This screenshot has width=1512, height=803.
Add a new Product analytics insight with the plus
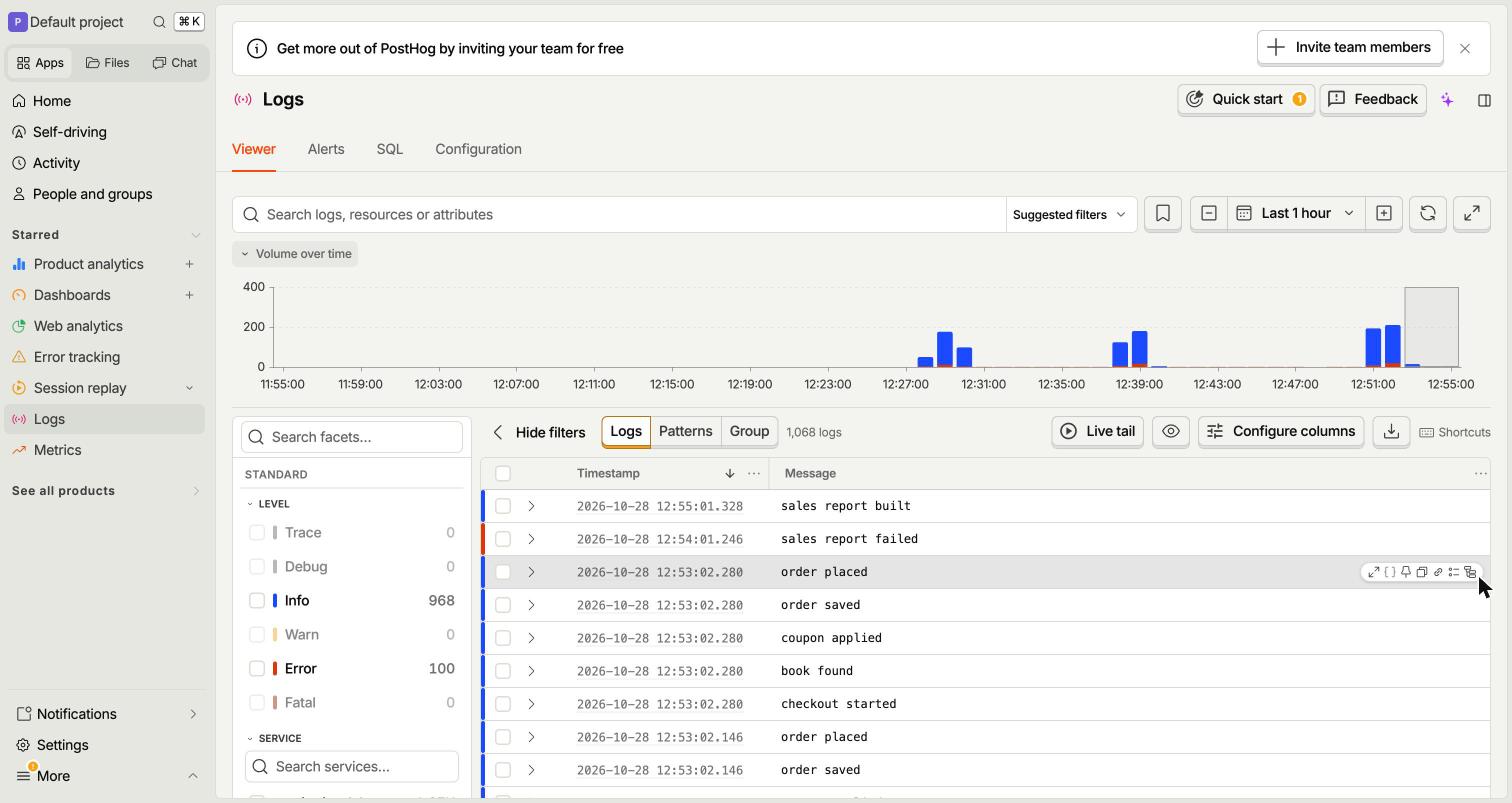pyautogui.click(x=189, y=264)
